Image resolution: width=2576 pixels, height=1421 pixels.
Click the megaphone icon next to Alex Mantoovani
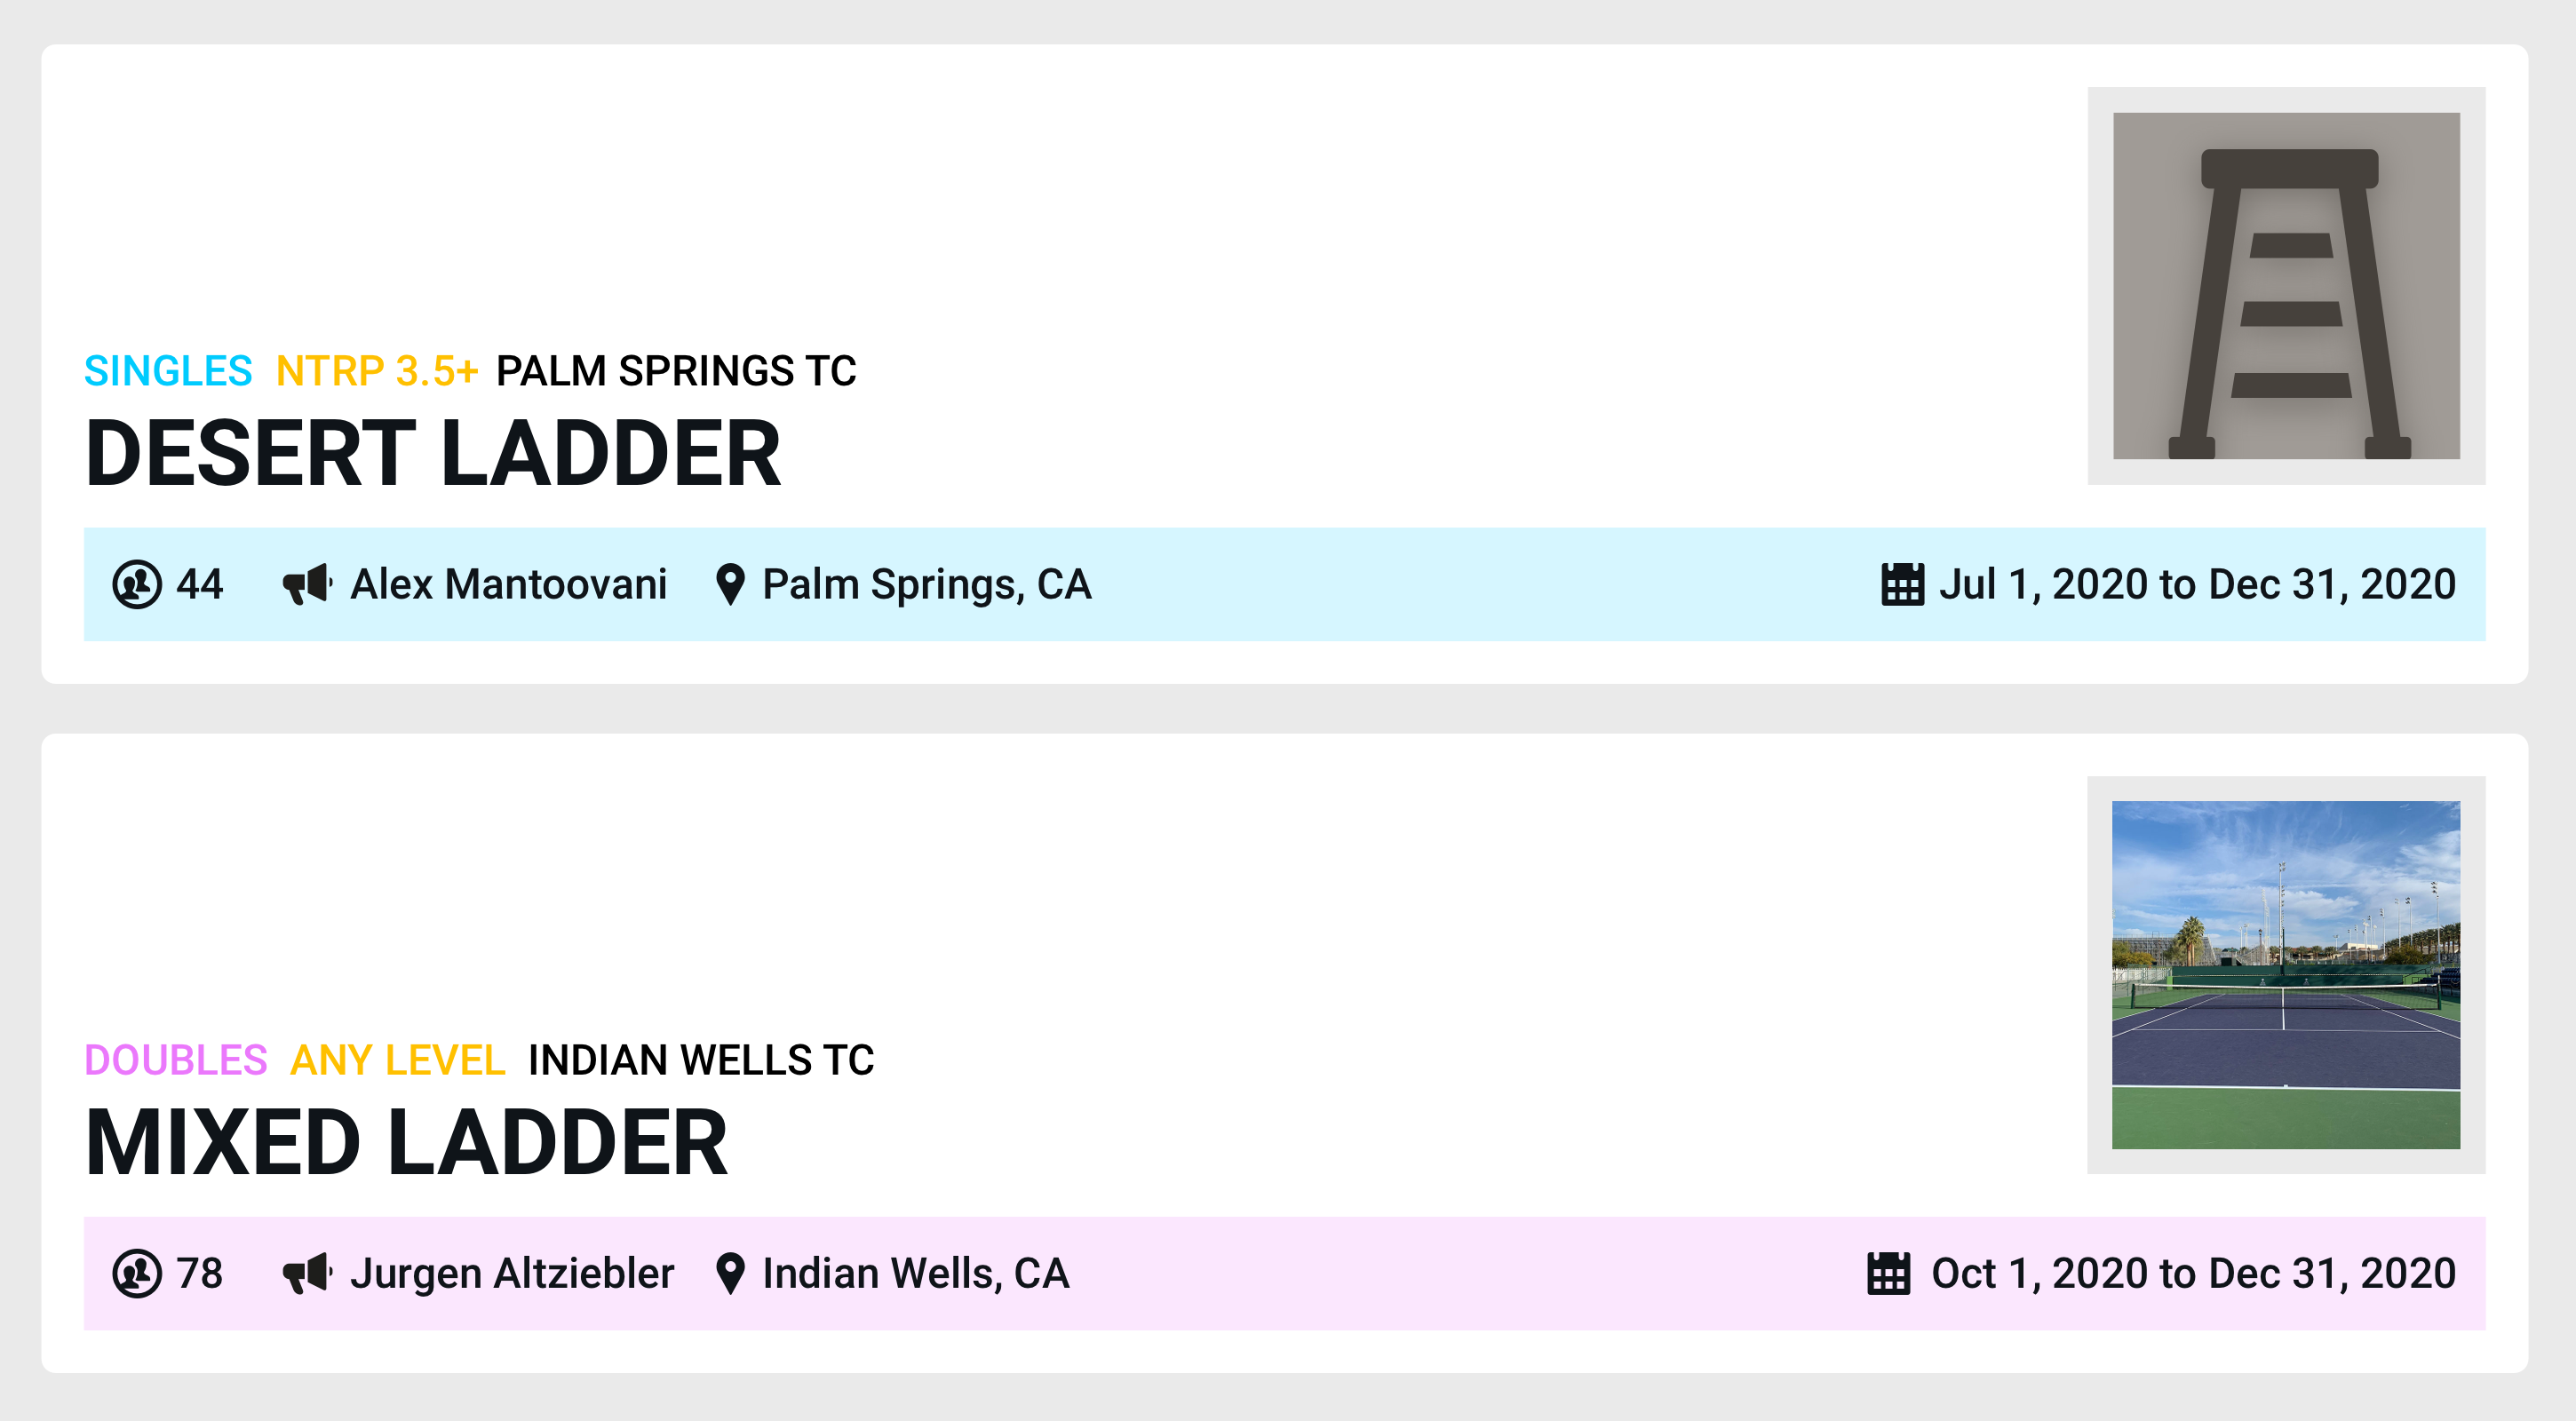click(308, 584)
